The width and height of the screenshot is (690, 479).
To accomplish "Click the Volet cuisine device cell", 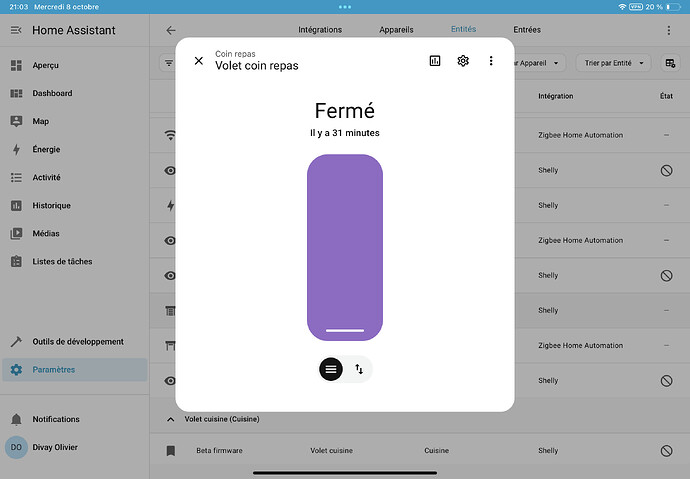I will click(331, 450).
